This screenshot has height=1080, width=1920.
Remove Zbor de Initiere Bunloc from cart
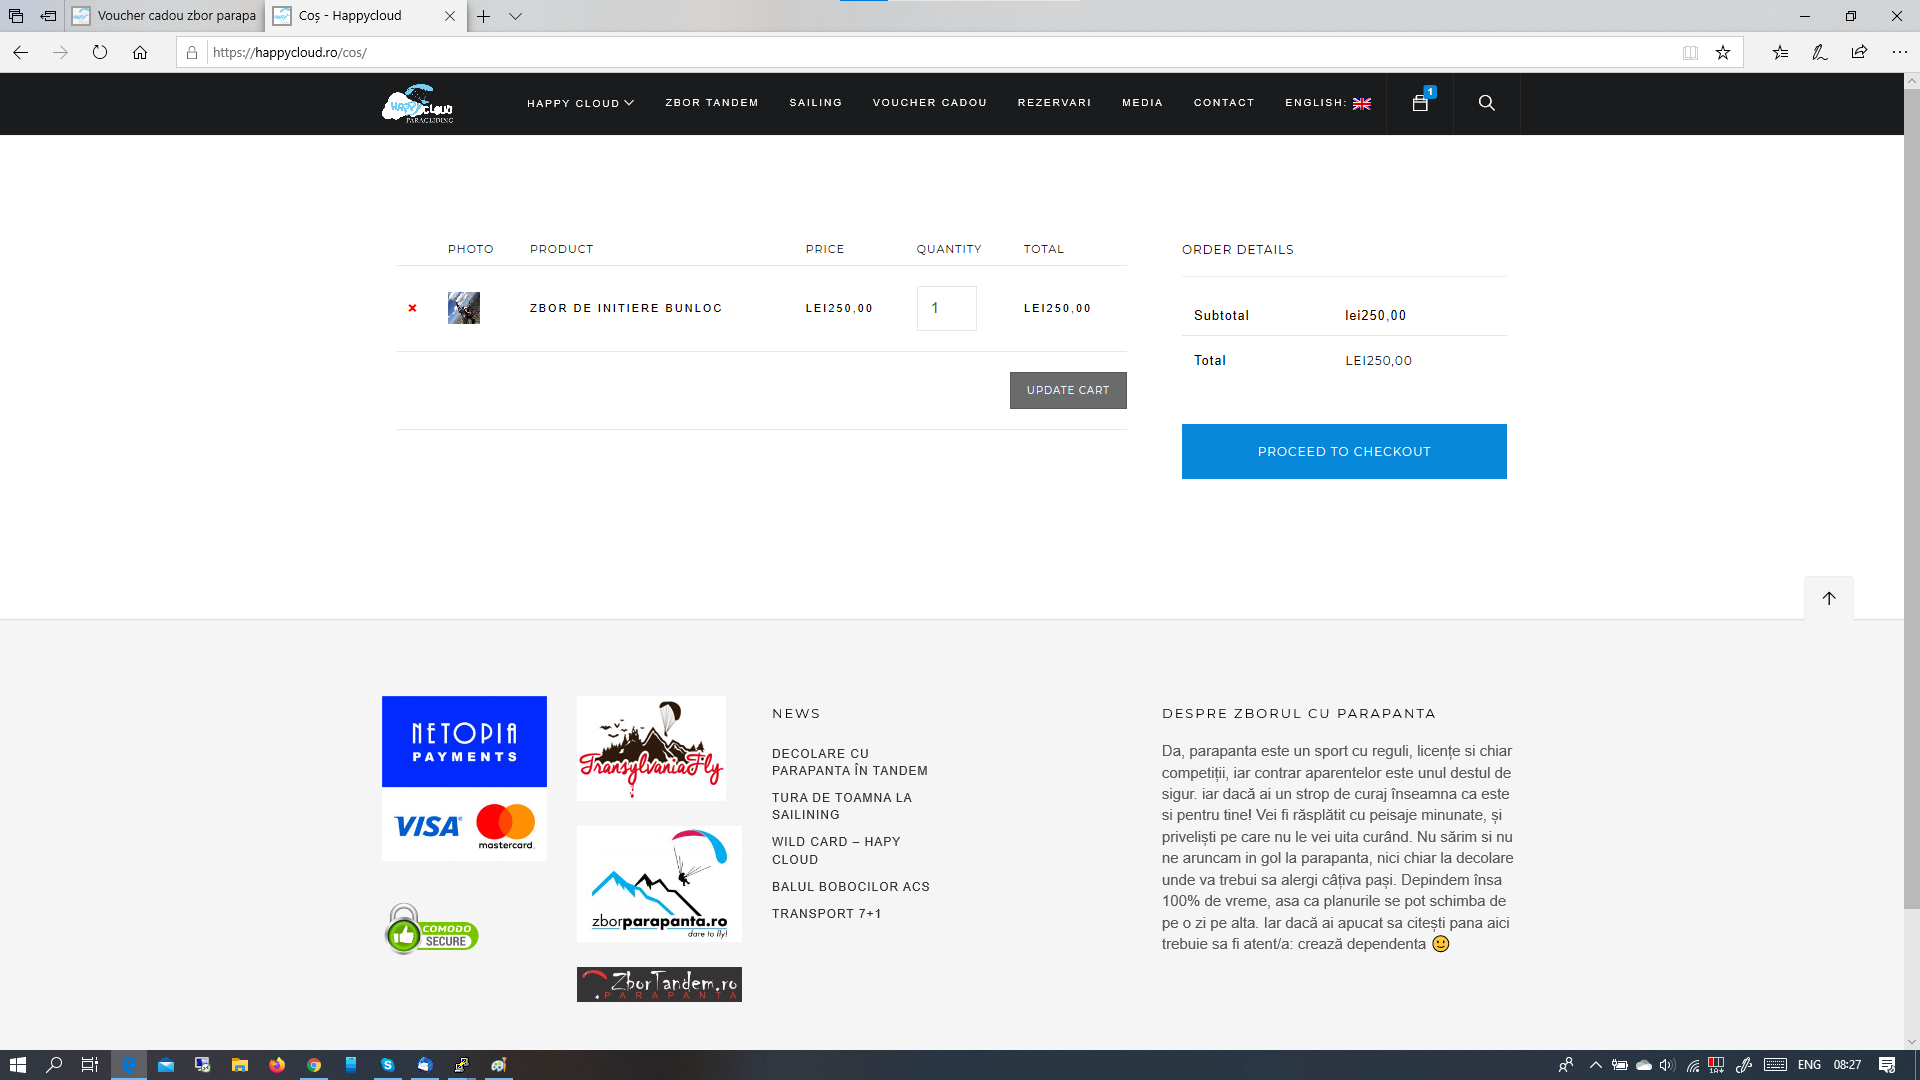[412, 308]
